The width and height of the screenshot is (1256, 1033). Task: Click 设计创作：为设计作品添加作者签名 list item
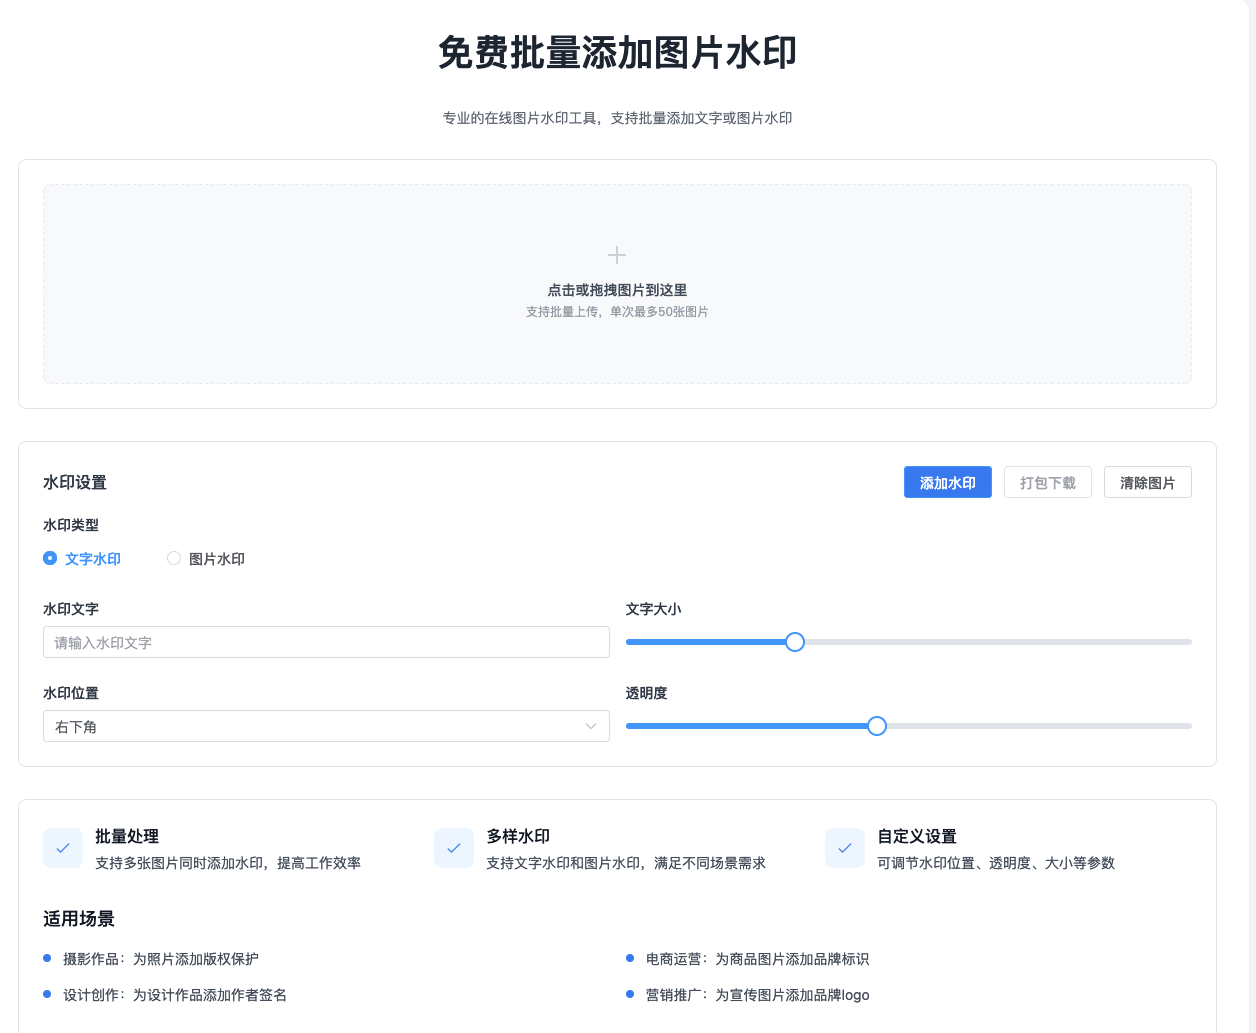[175, 995]
